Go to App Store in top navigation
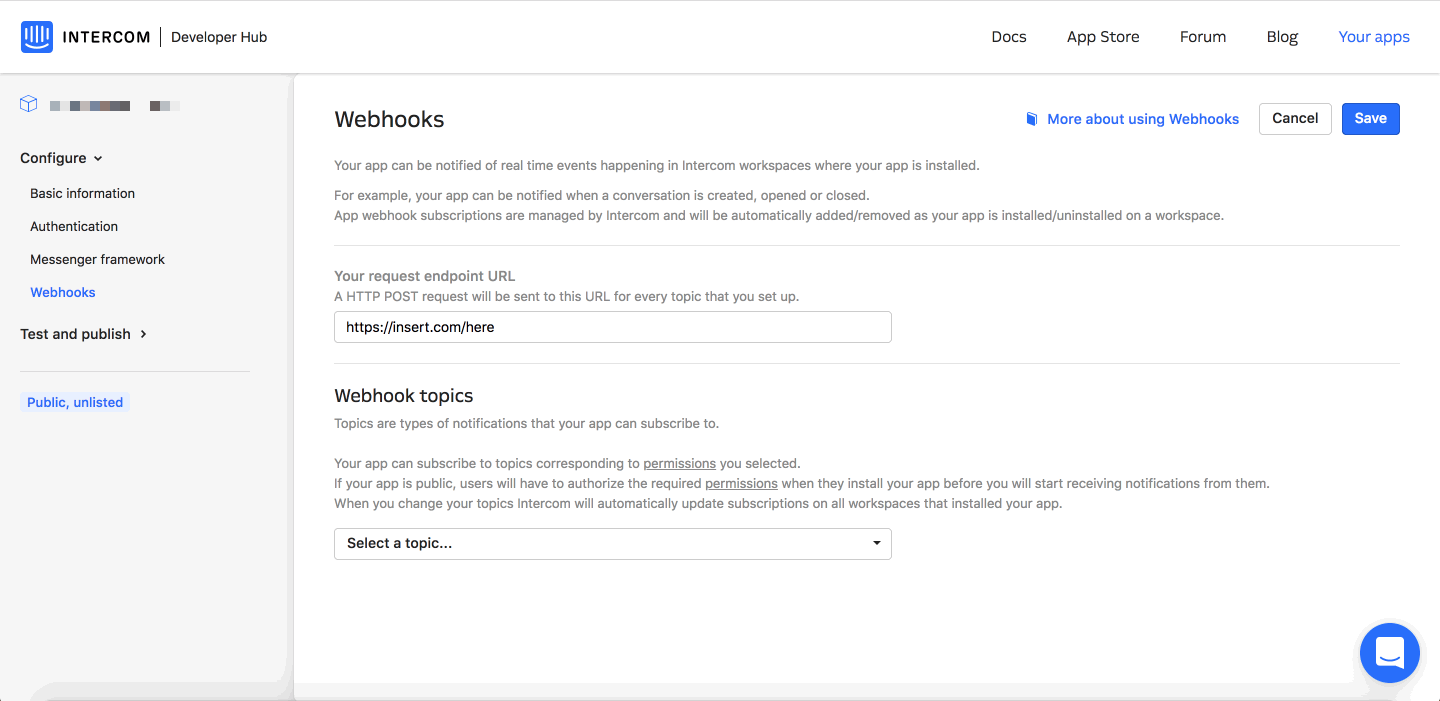 pyautogui.click(x=1103, y=37)
